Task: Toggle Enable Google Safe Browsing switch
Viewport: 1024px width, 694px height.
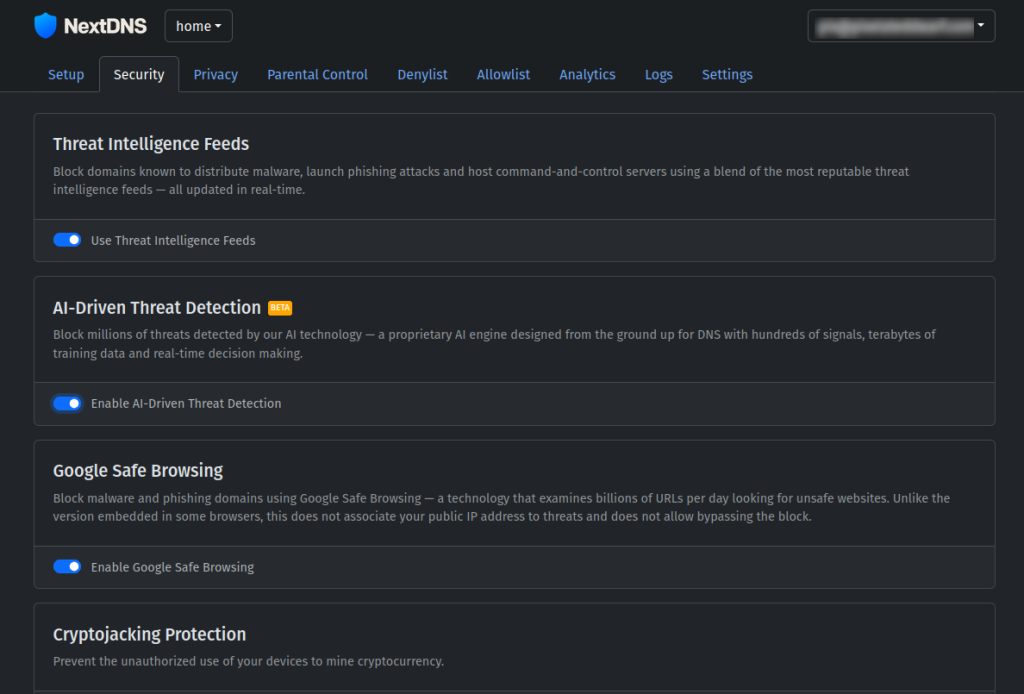Action: [67, 567]
